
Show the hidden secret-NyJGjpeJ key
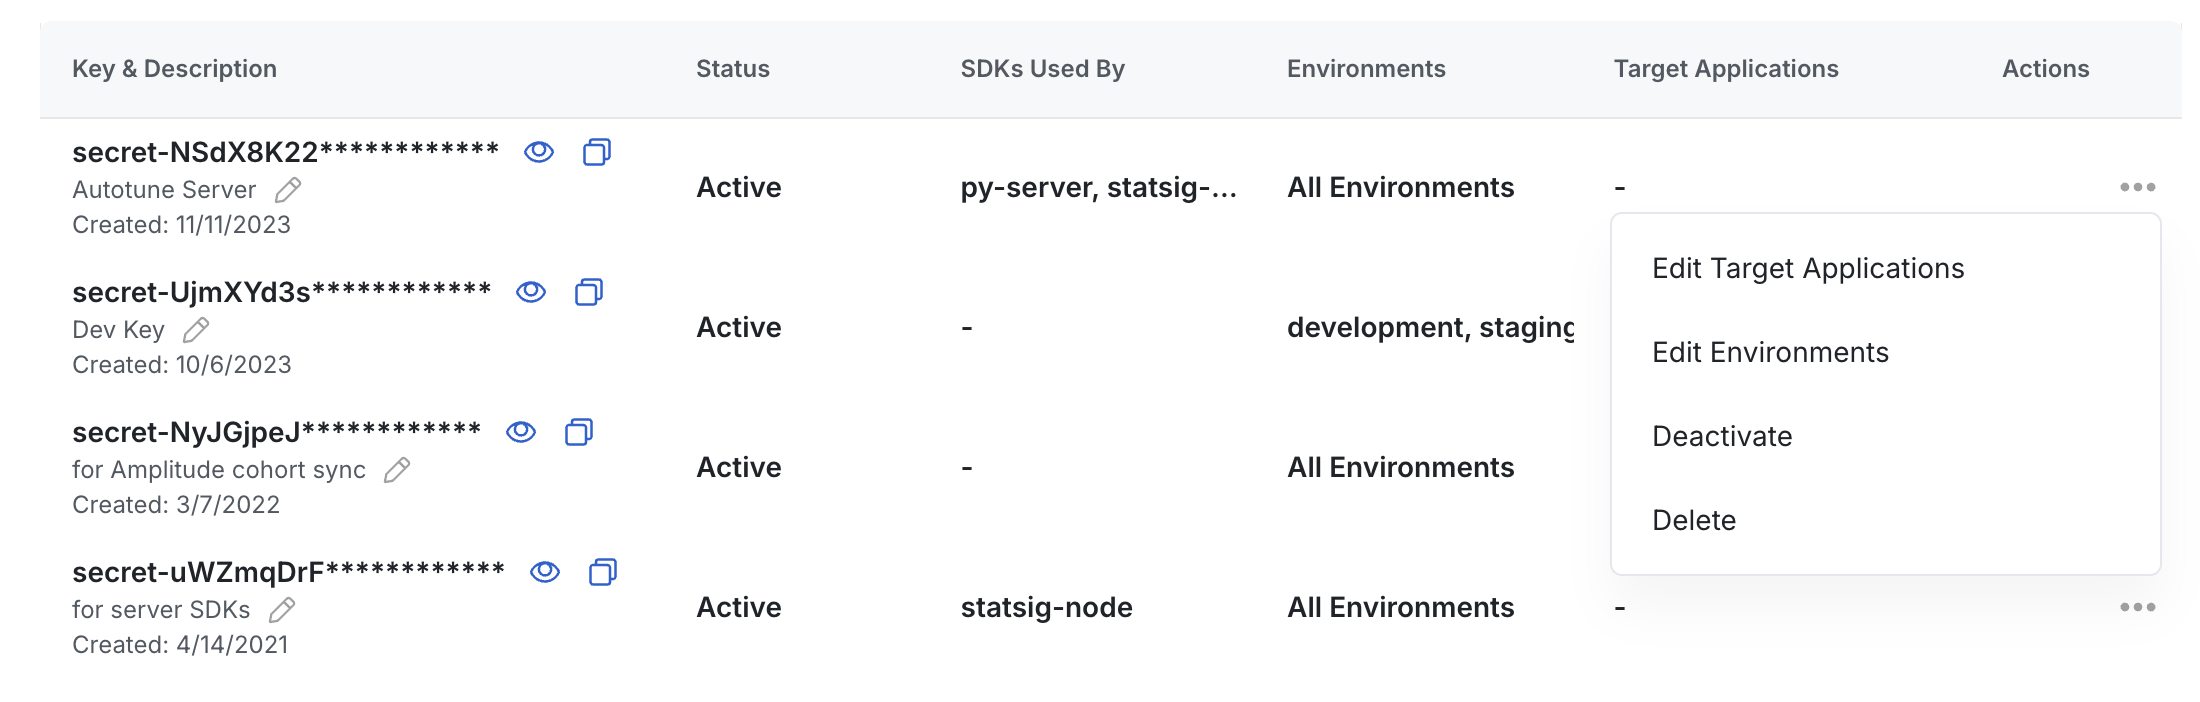(521, 432)
